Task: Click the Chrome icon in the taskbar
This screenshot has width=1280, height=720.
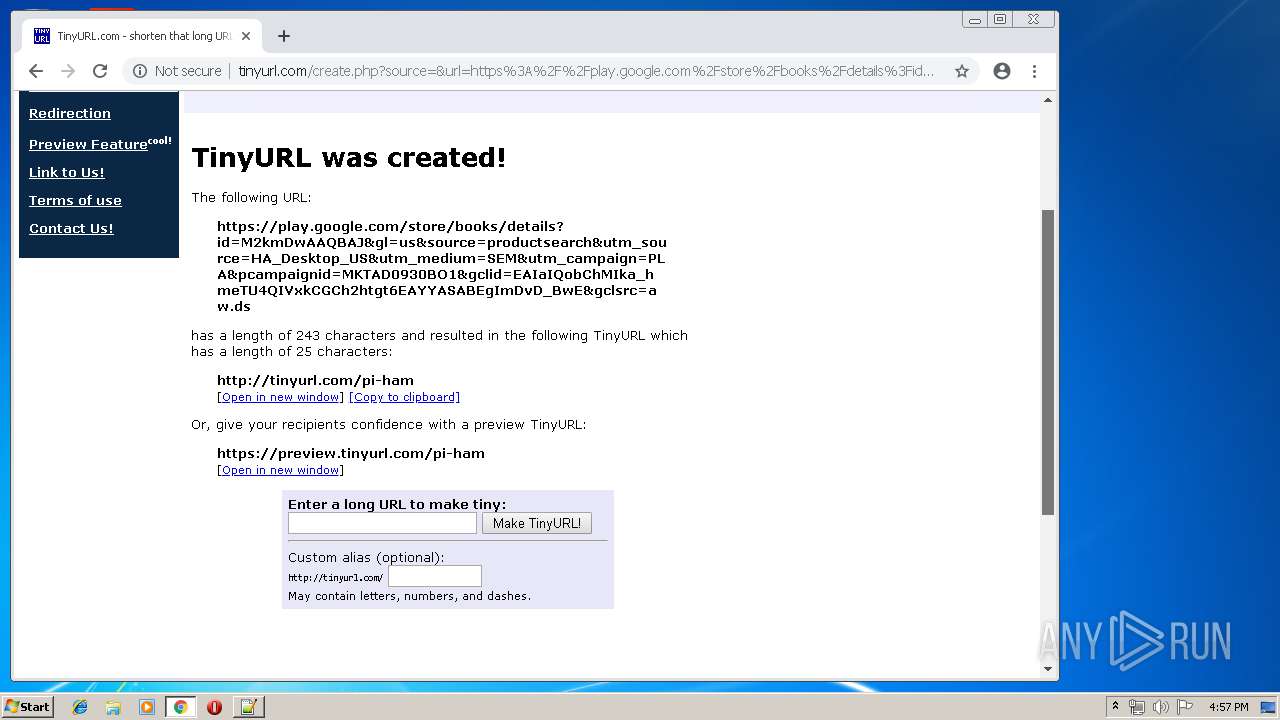Action: (x=180, y=707)
